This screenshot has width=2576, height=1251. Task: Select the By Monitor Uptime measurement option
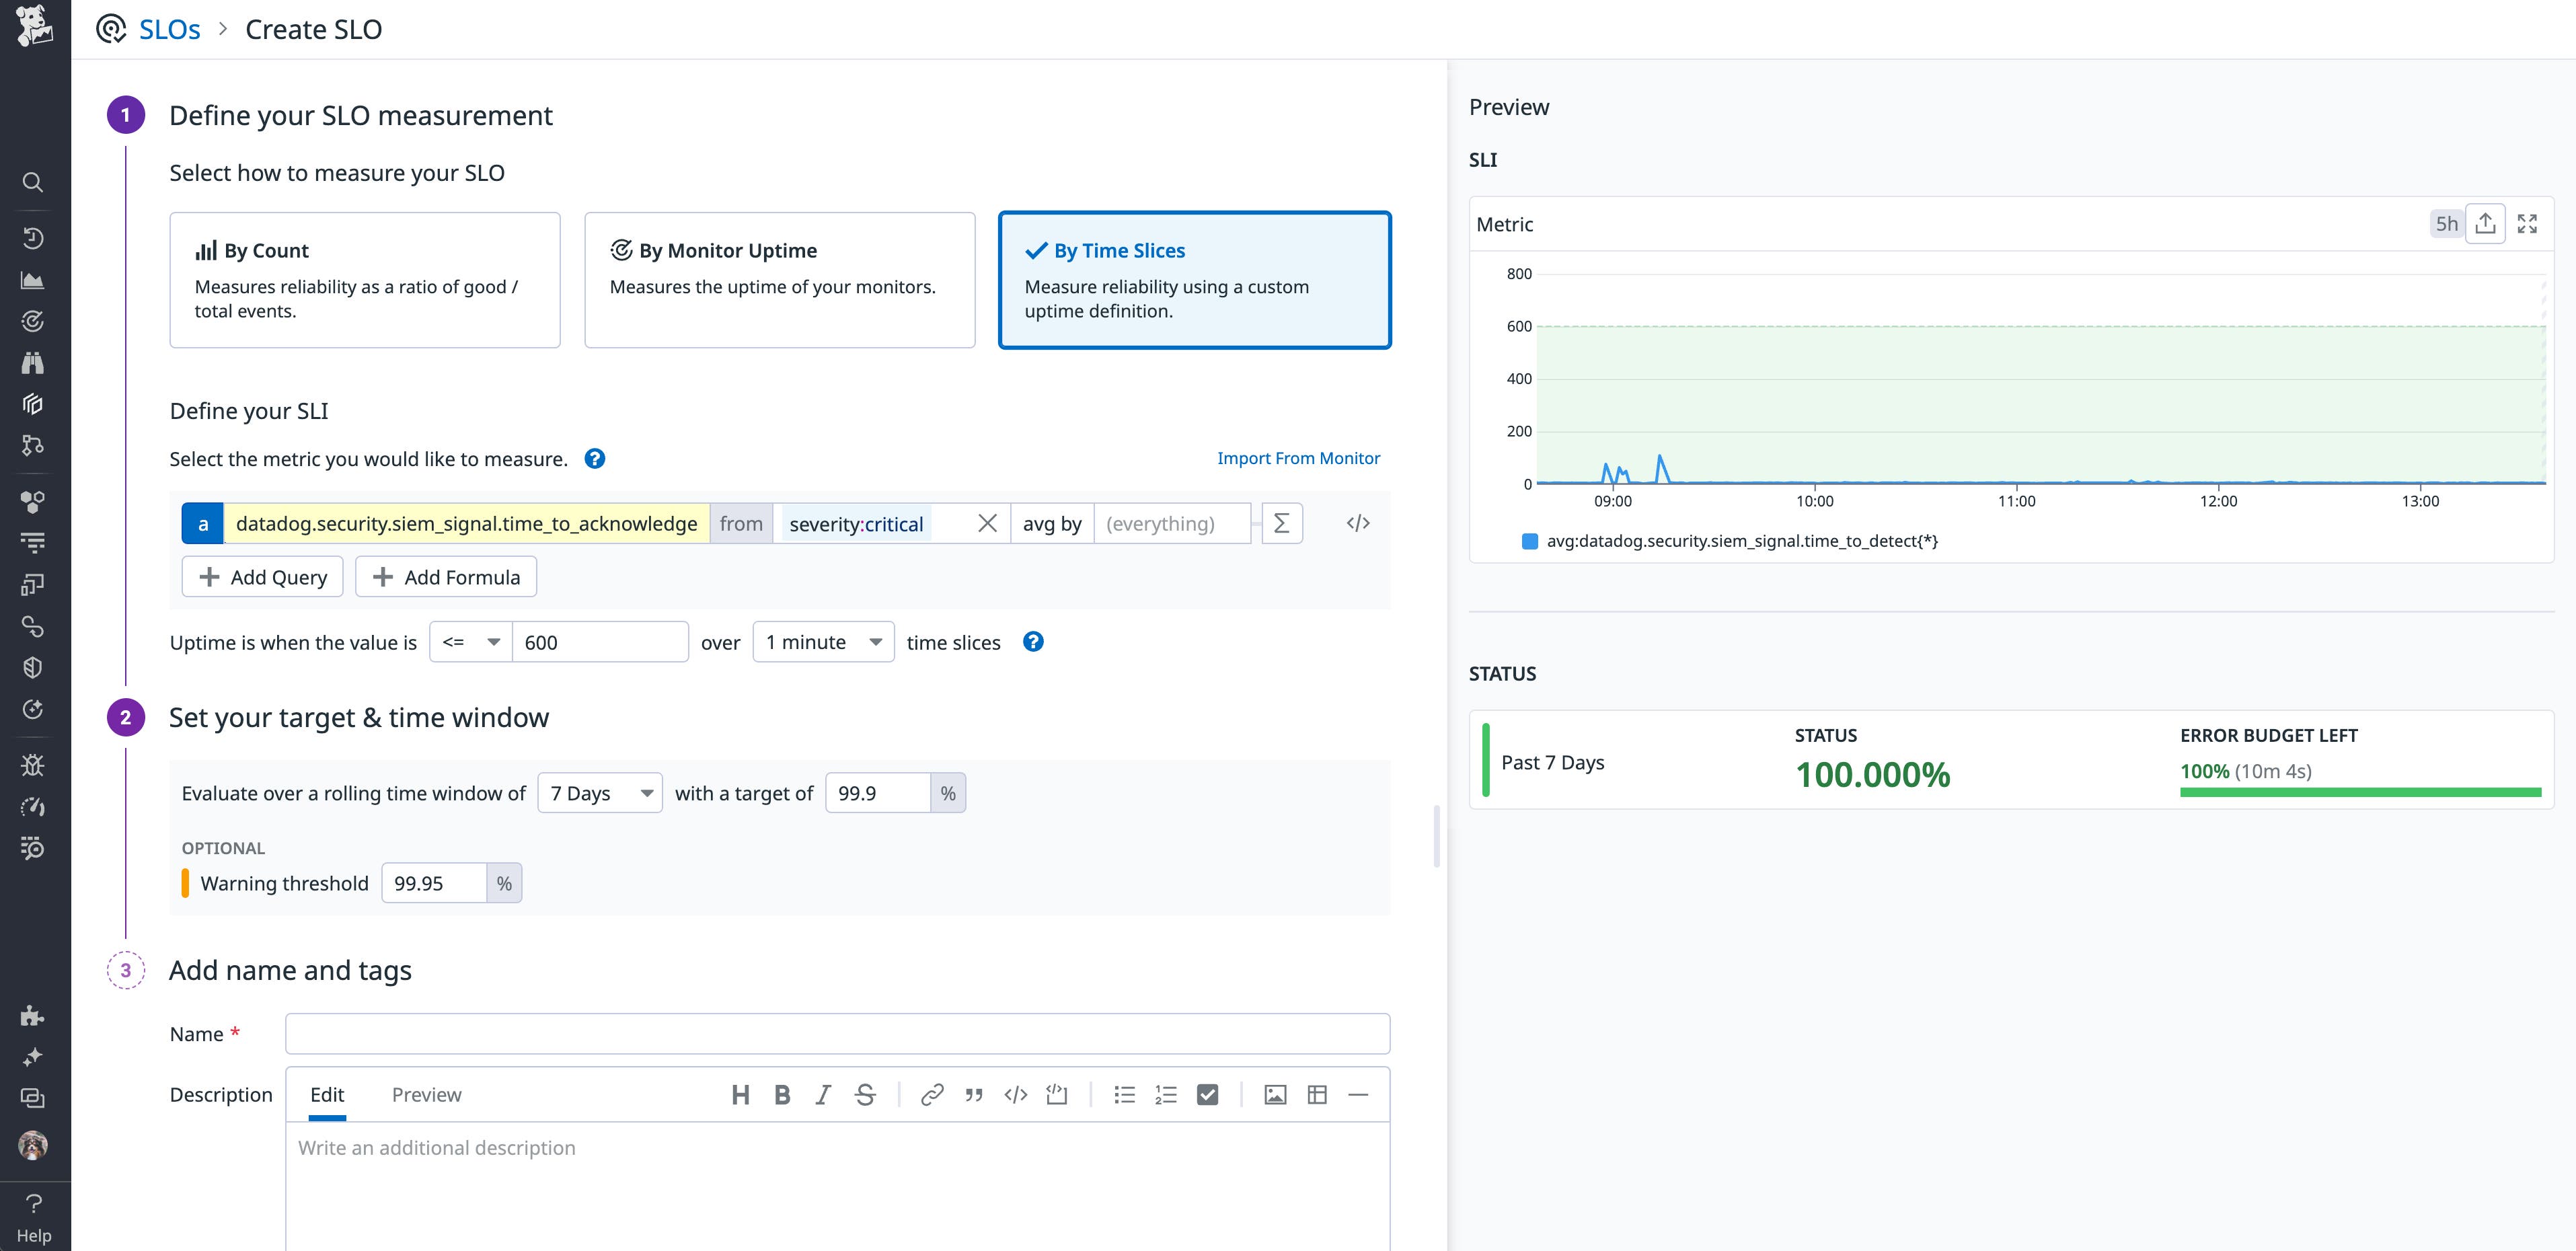[779, 280]
